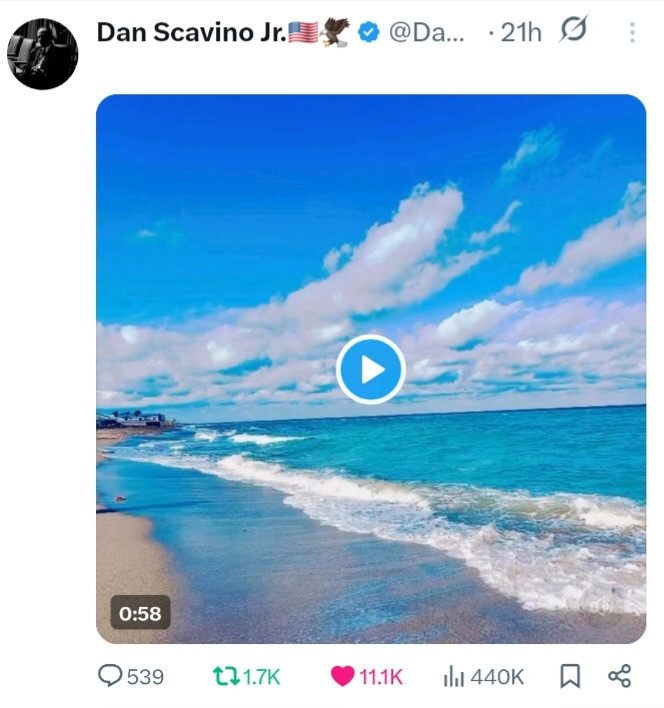Open the tweet's three-dot More menu
664x708 pixels.
click(632, 33)
